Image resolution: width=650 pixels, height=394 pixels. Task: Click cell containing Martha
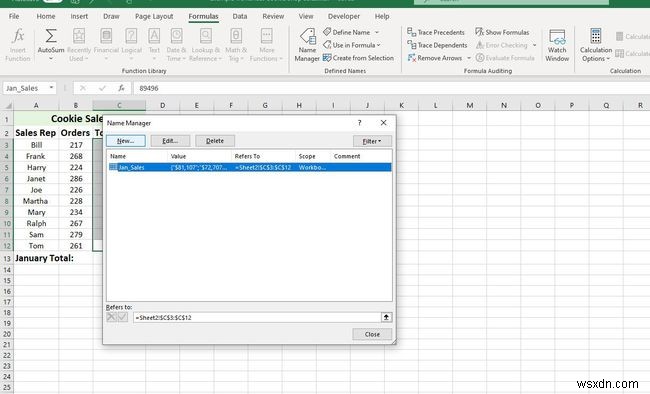36,201
